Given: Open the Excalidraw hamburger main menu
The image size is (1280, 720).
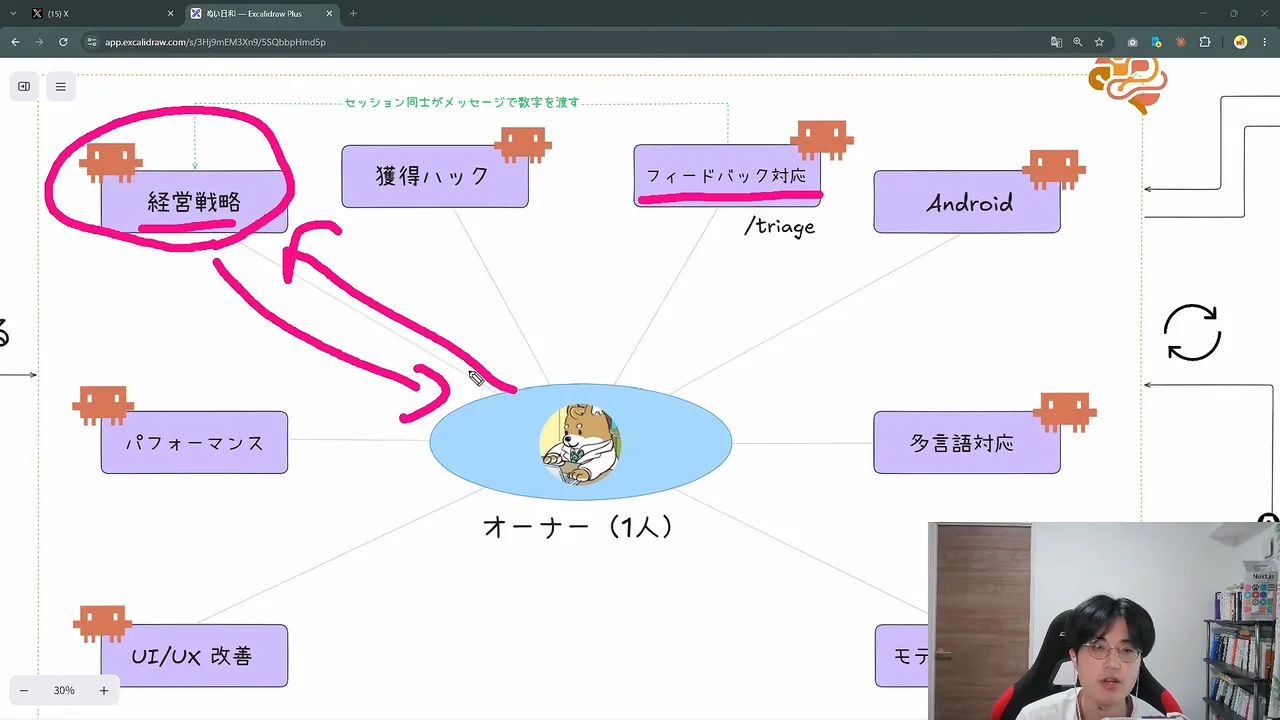Looking at the screenshot, I should pyautogui.click(x=60, y=87).
